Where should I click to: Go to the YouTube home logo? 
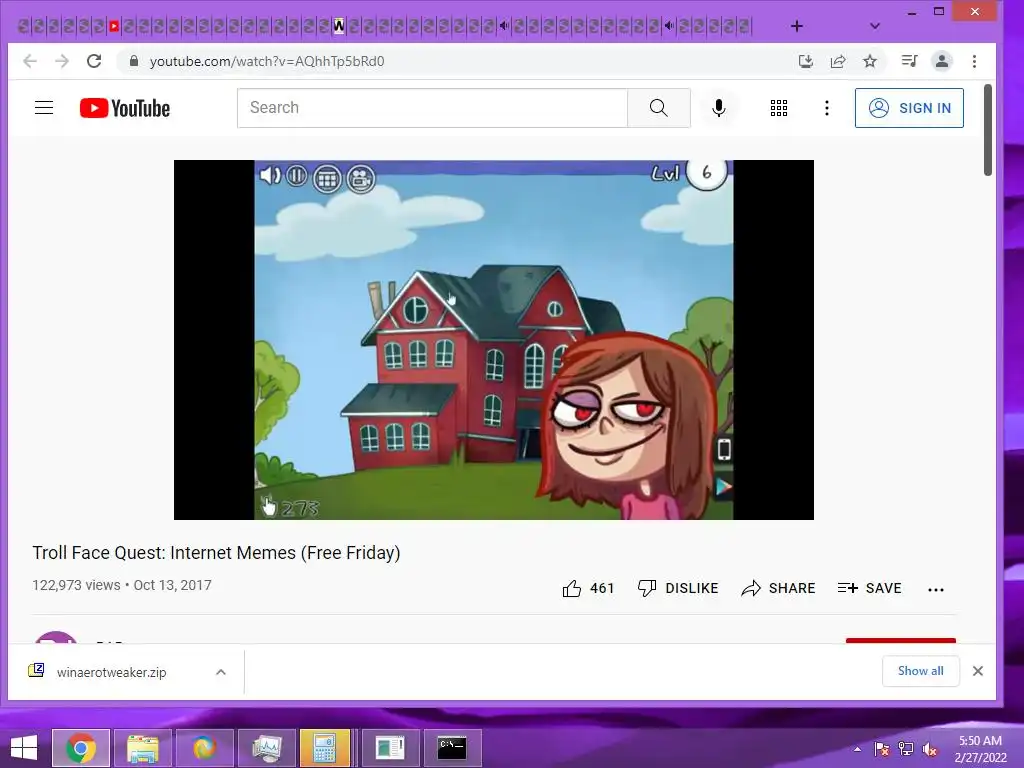click(125, 108)
